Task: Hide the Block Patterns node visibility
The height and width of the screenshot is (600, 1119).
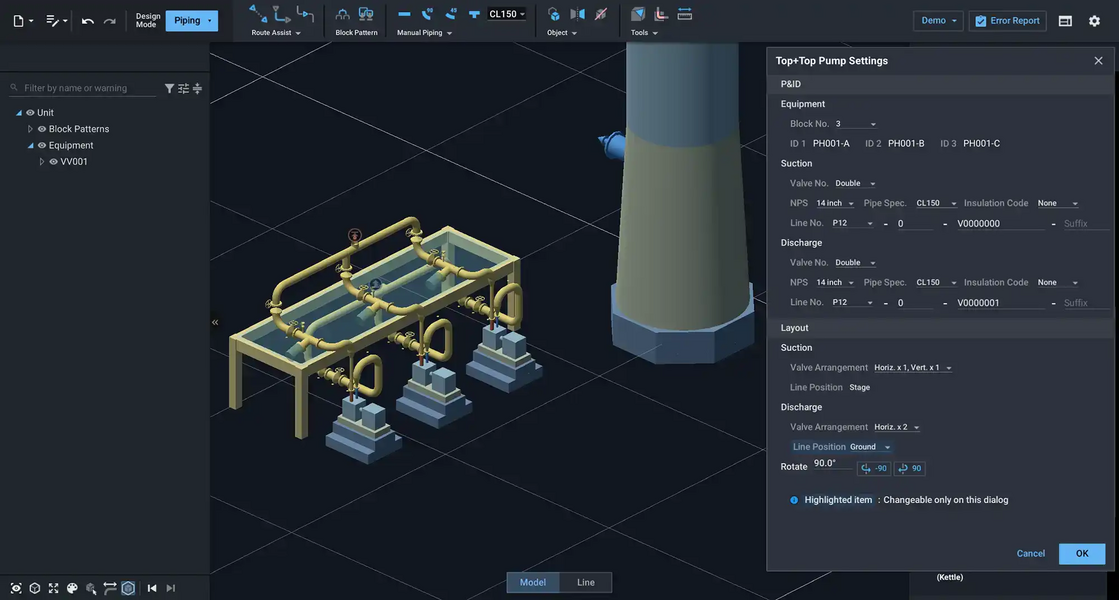Action: (x=42, y=129)
